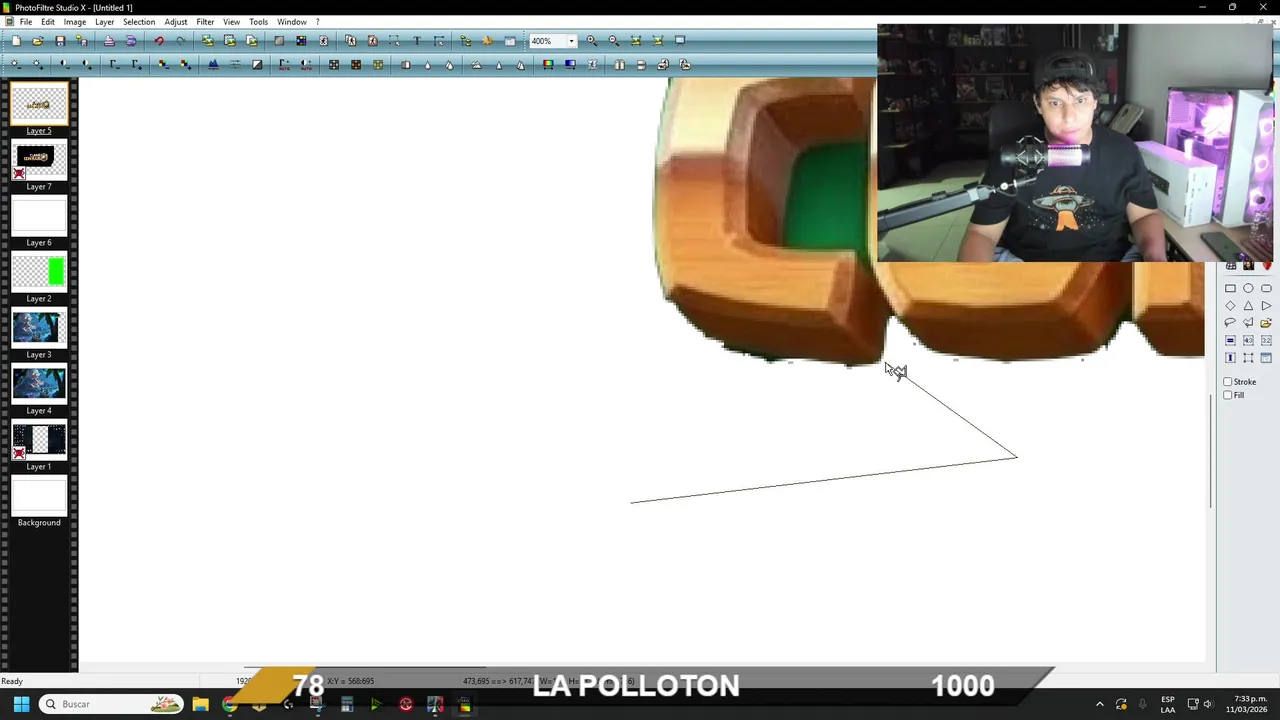Select the Layer 1 thumbnail
1280x720 pixels.
tap(39, 441)
